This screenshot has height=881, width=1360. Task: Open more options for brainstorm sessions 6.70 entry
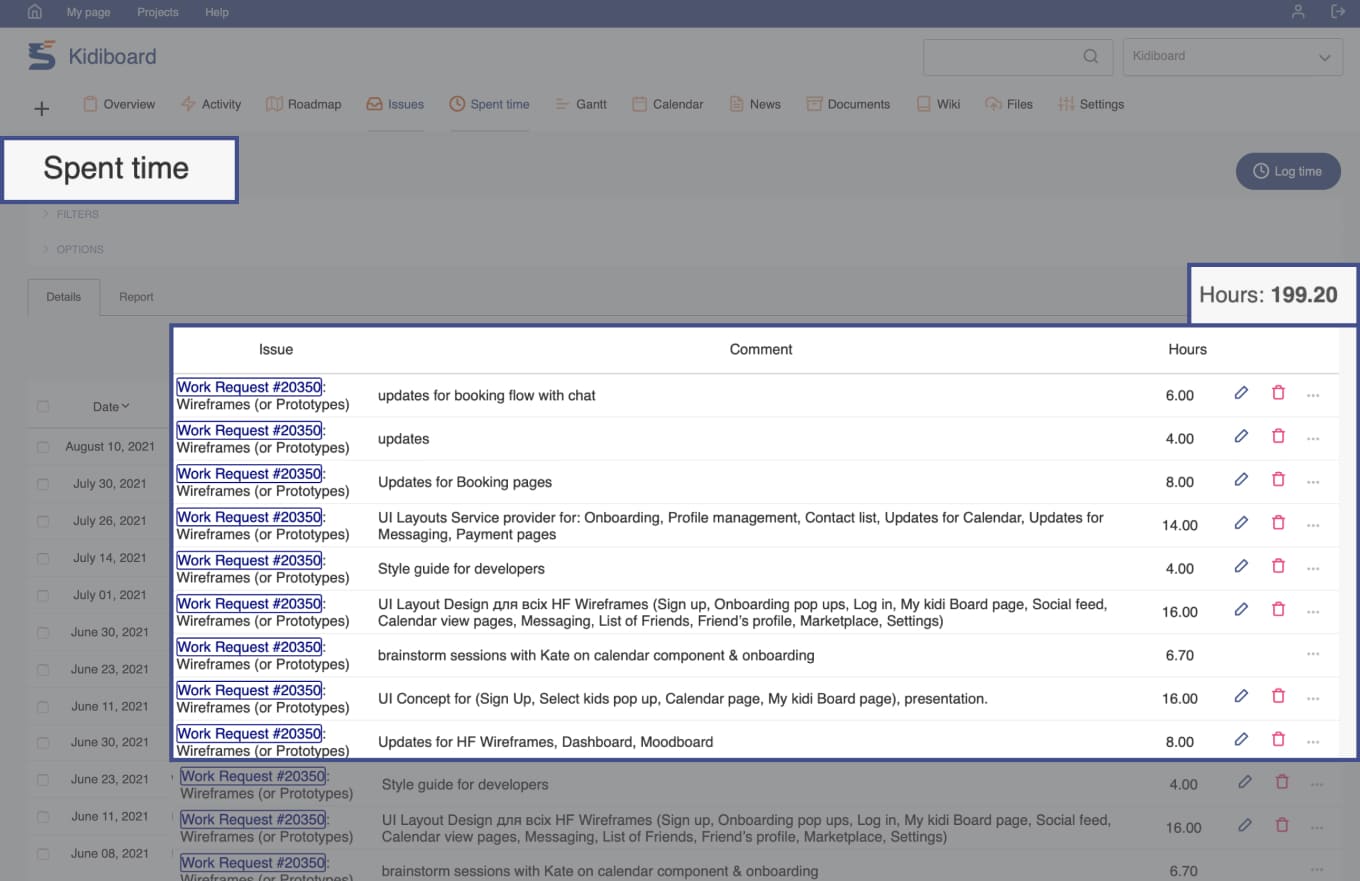coord(1313,655)
